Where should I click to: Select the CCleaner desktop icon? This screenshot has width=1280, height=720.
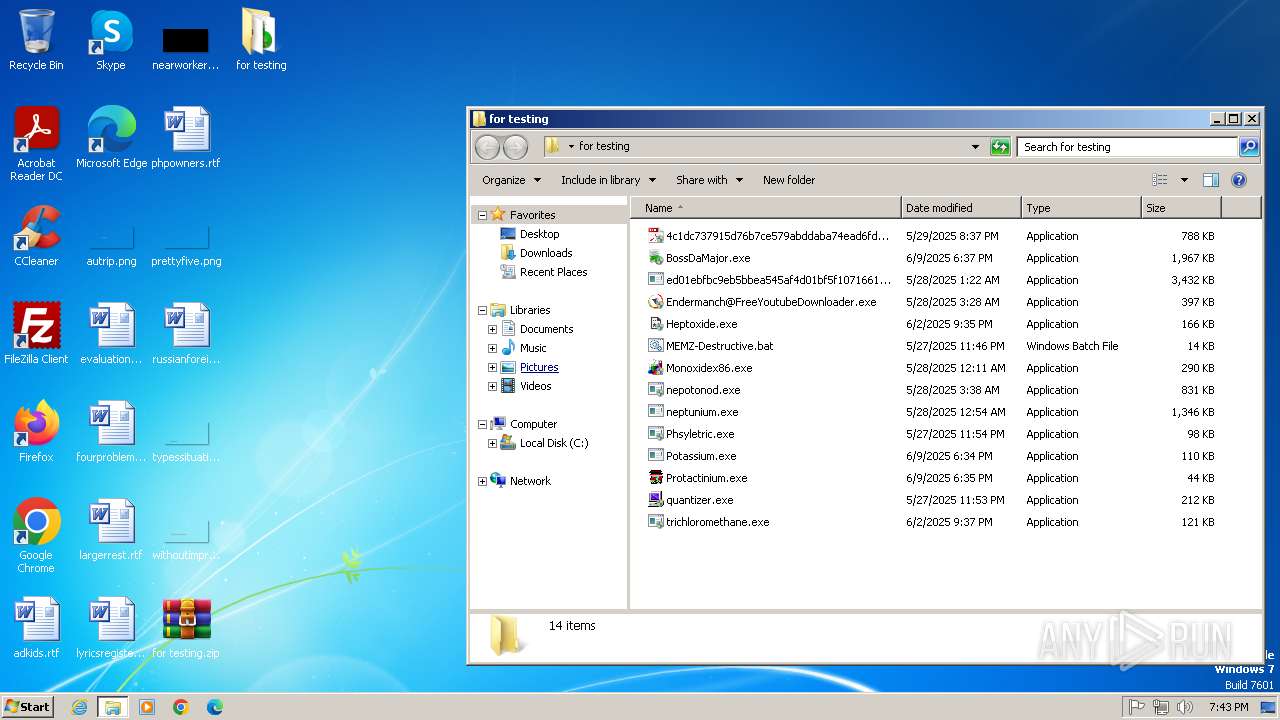[36, 236]
